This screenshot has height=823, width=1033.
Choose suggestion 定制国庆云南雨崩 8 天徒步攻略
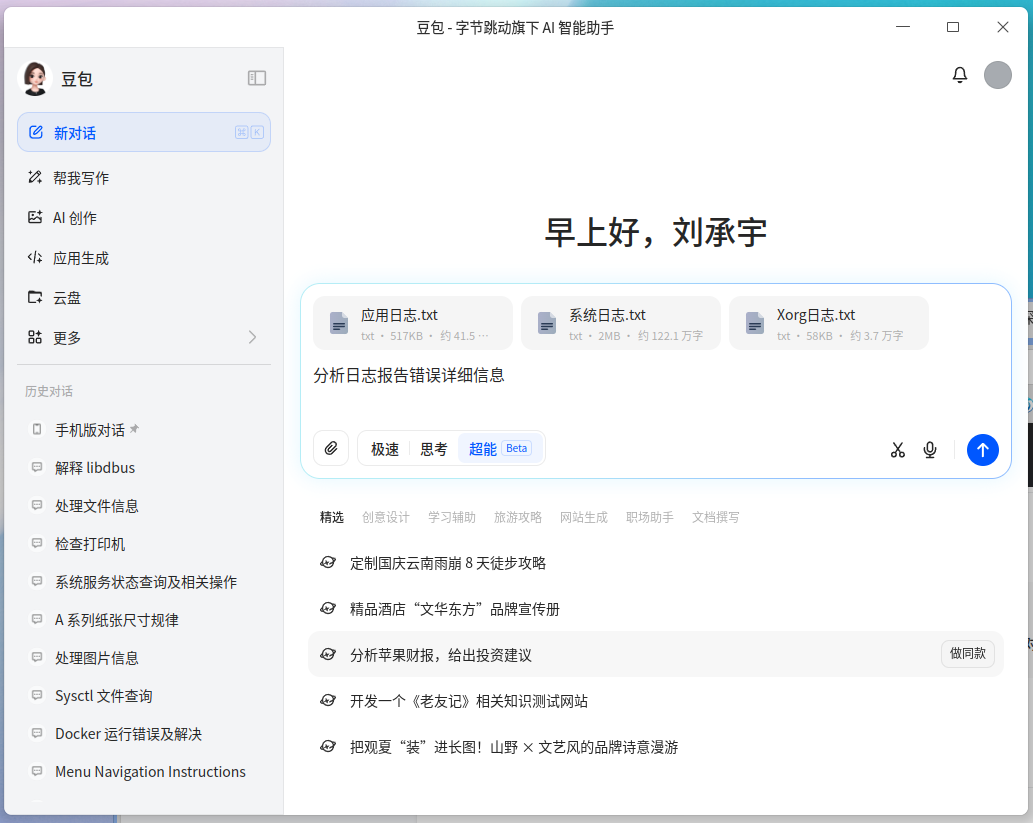(656, 563)
